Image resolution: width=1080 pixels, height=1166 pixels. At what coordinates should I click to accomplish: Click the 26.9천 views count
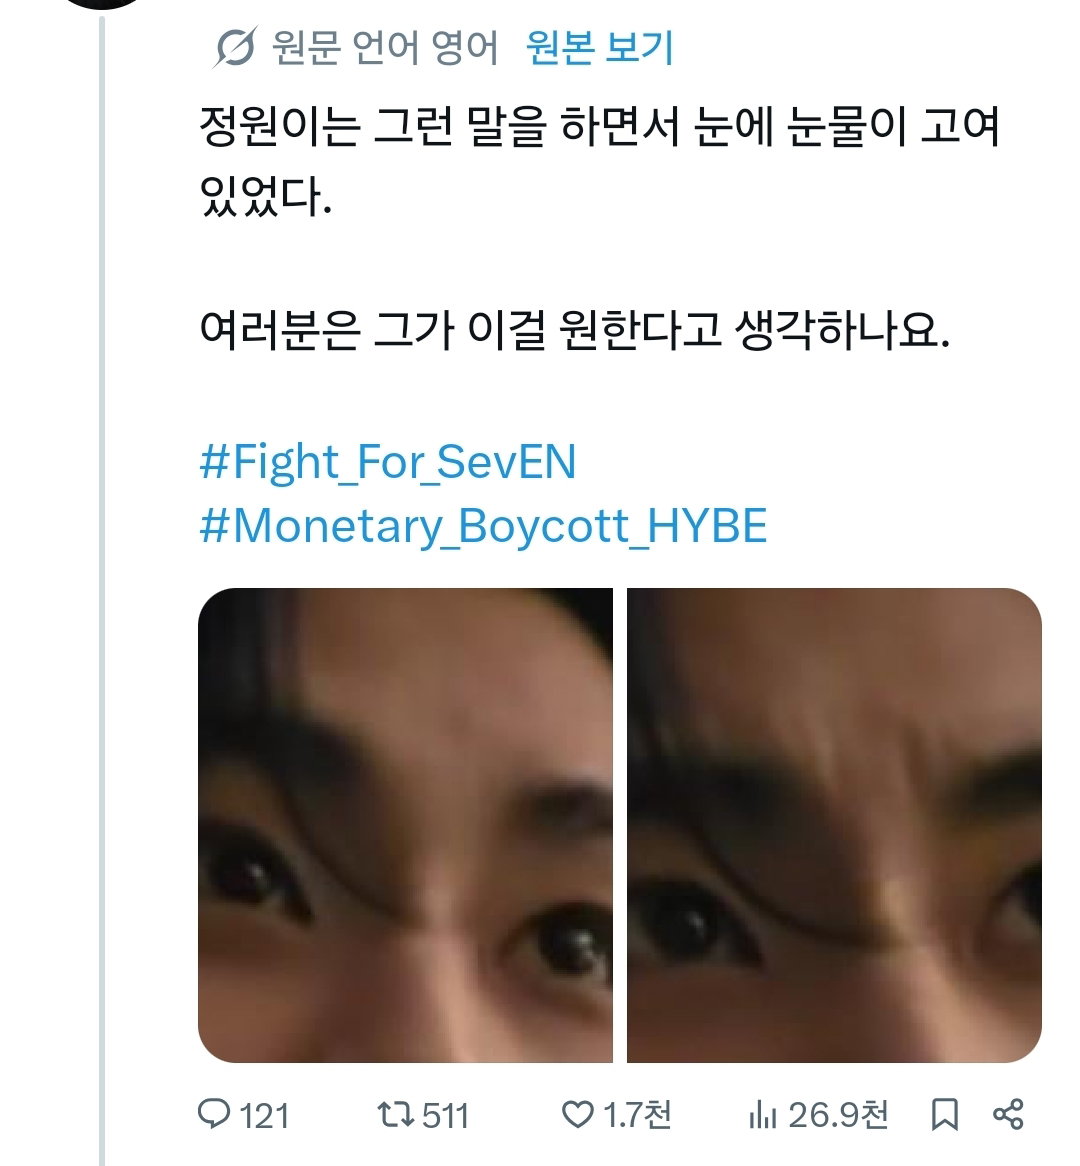838,1115
